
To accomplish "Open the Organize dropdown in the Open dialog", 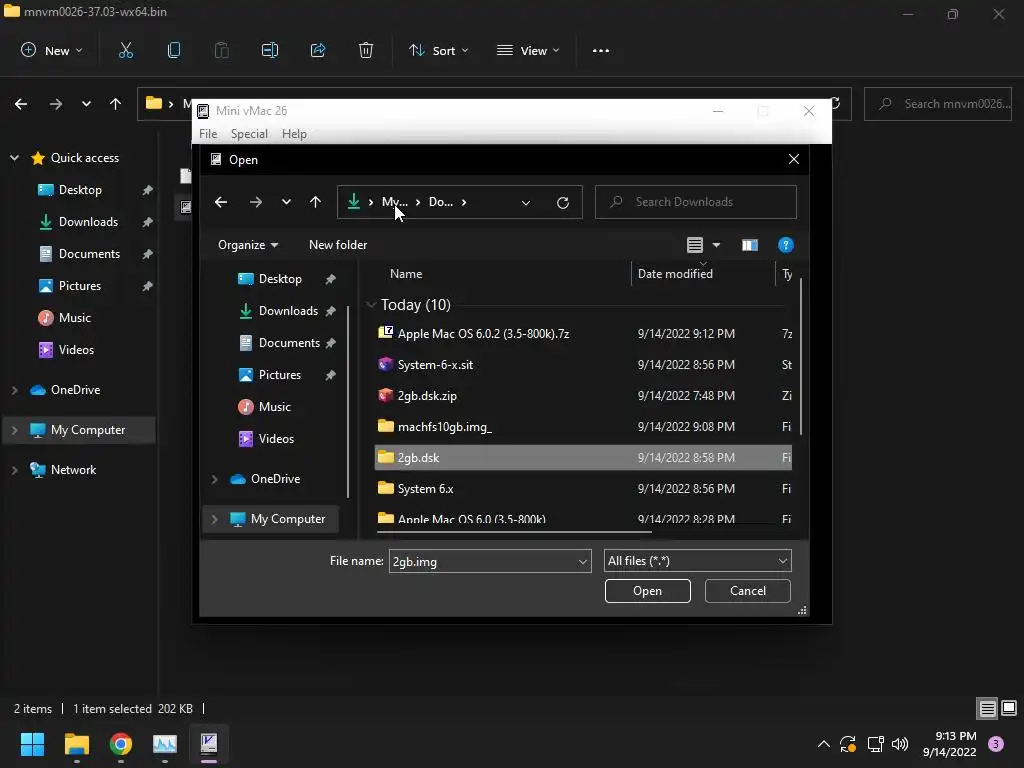I will coord(248,245).
